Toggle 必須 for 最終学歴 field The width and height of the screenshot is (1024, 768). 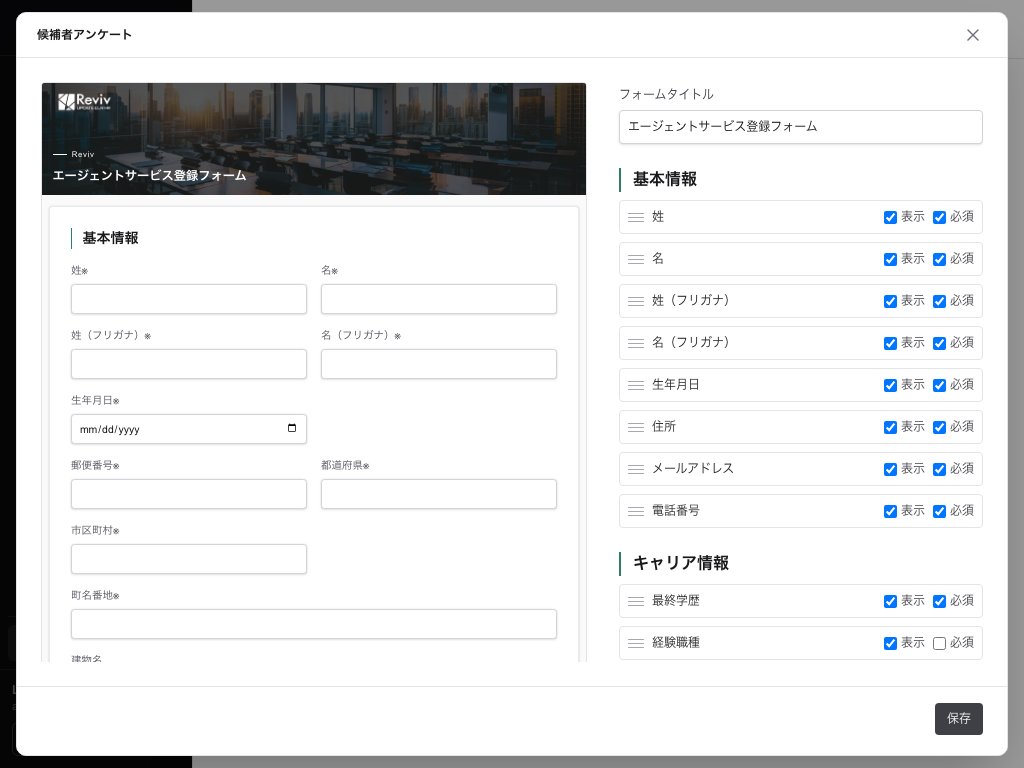(939, 601)
